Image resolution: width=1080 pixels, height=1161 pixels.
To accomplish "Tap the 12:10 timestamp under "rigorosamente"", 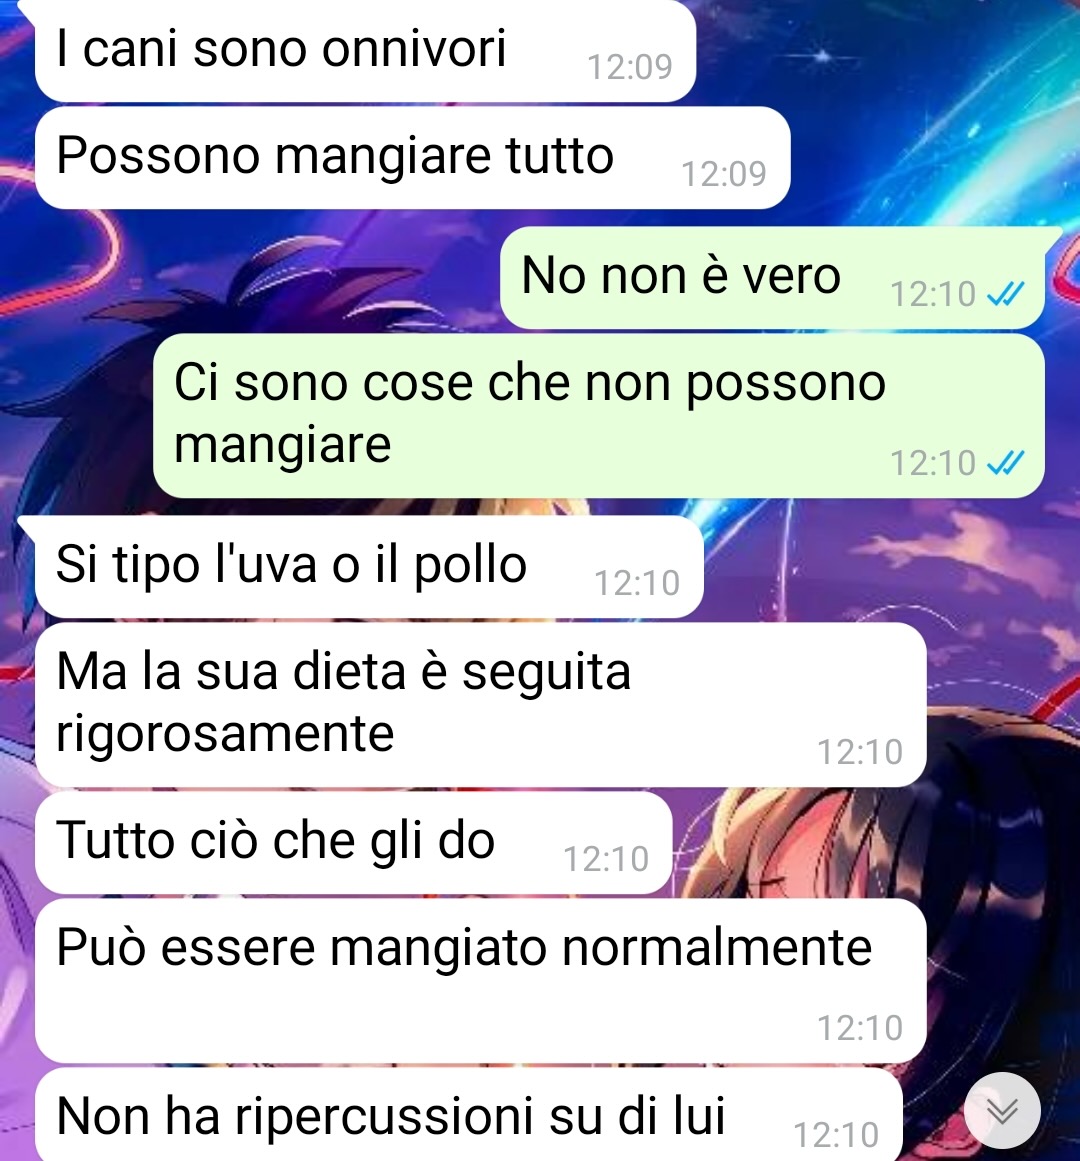I will point(860,752).
